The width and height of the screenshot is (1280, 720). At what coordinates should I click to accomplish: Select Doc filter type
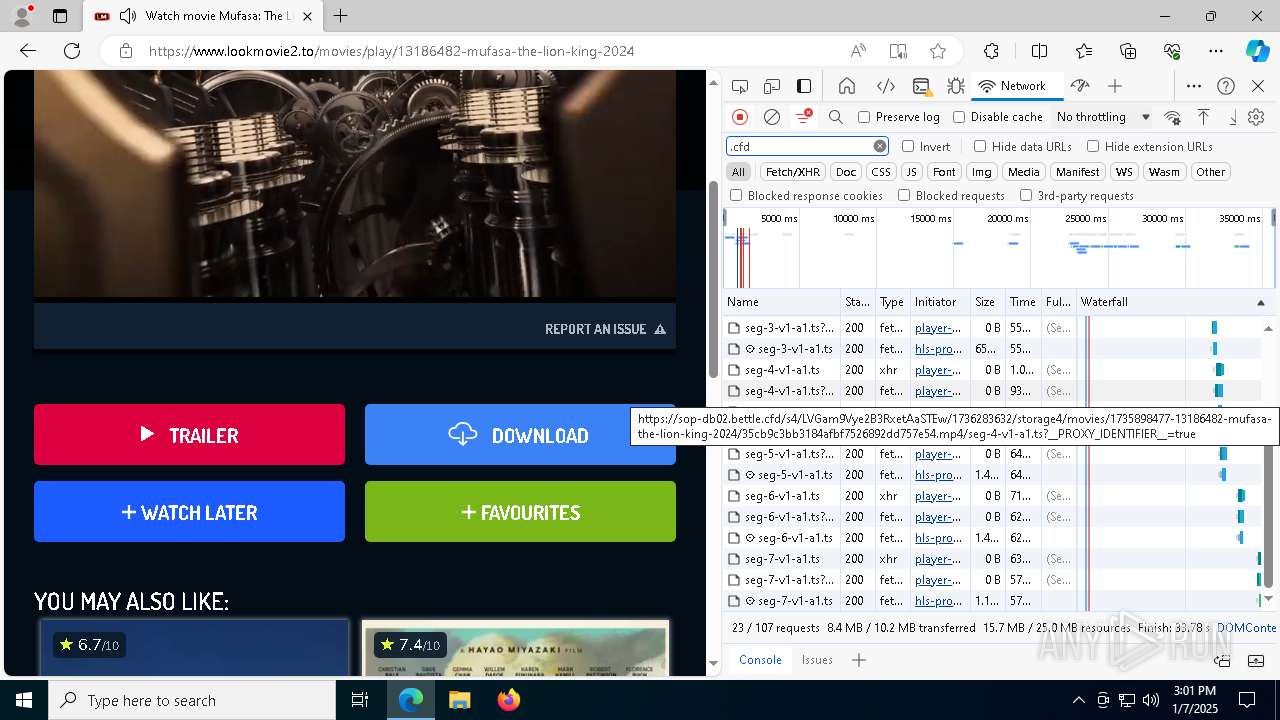846,172
